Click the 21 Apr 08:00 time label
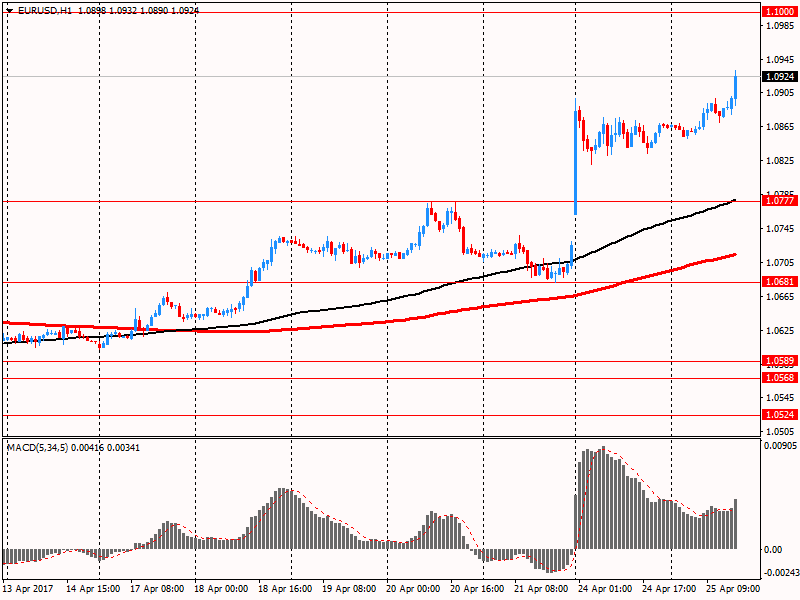The image size is (800, 600). (x=541, y=589)
